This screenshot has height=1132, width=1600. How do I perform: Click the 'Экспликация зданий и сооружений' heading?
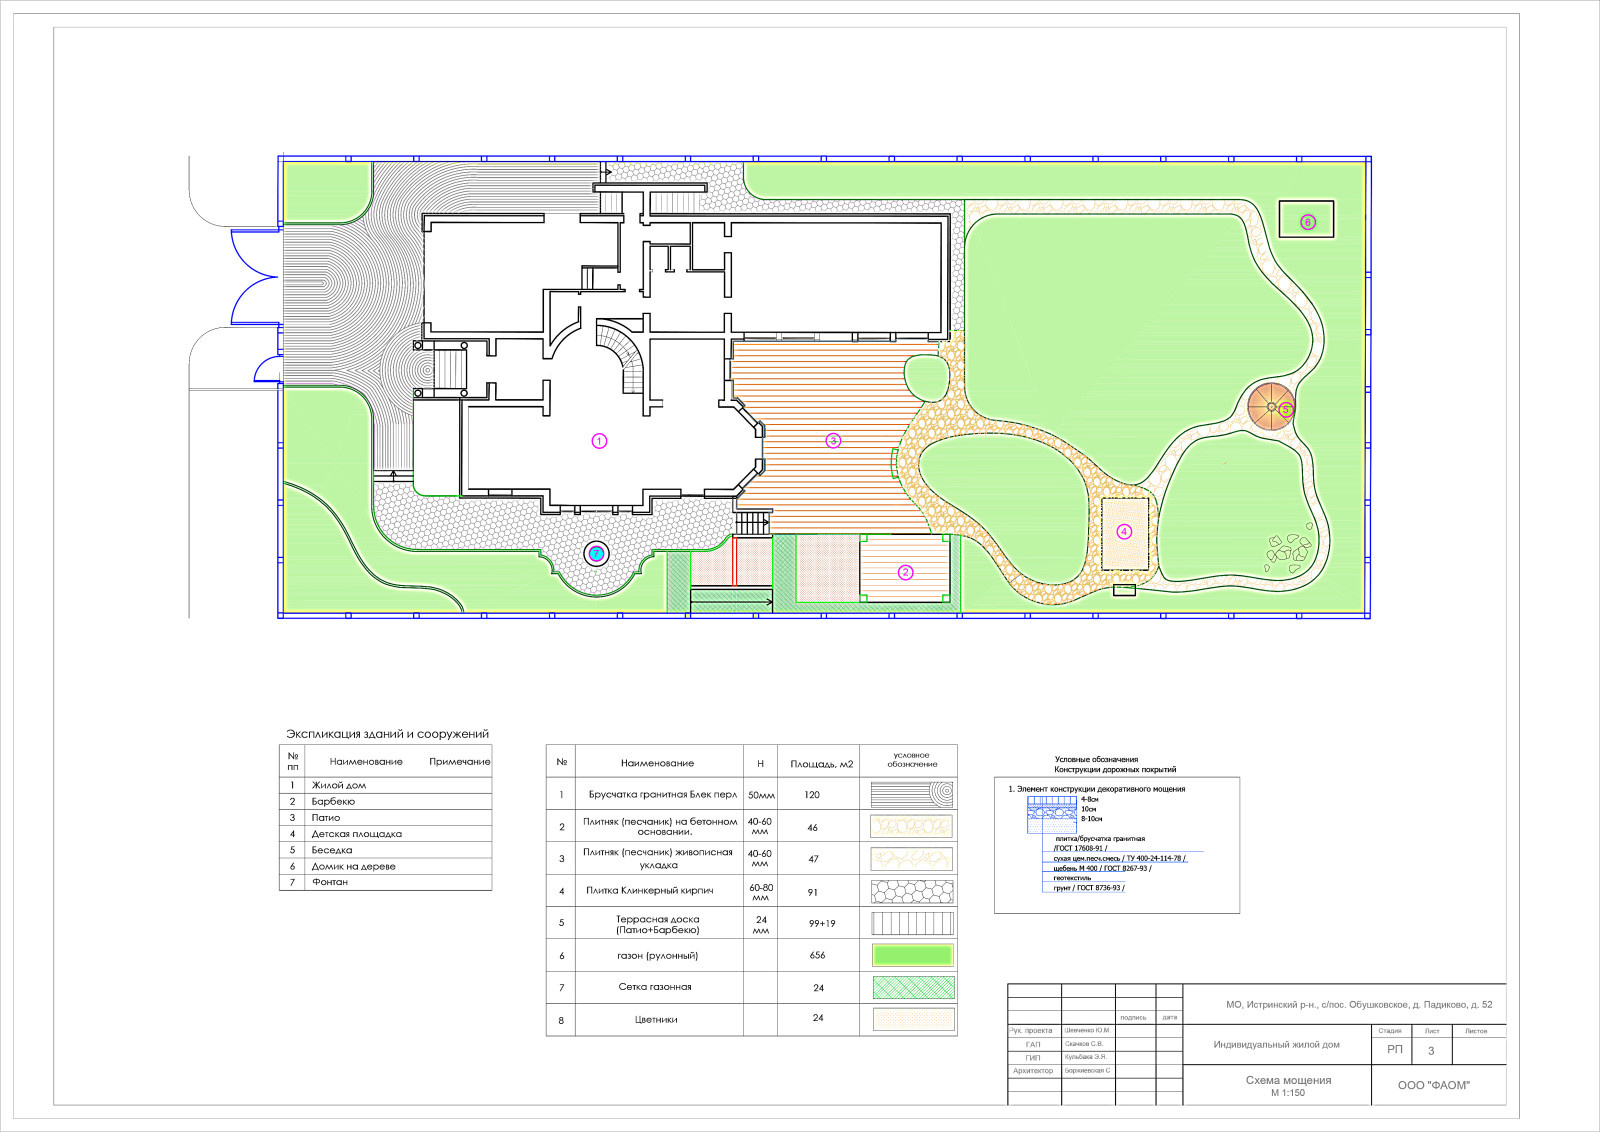point(387,734)
